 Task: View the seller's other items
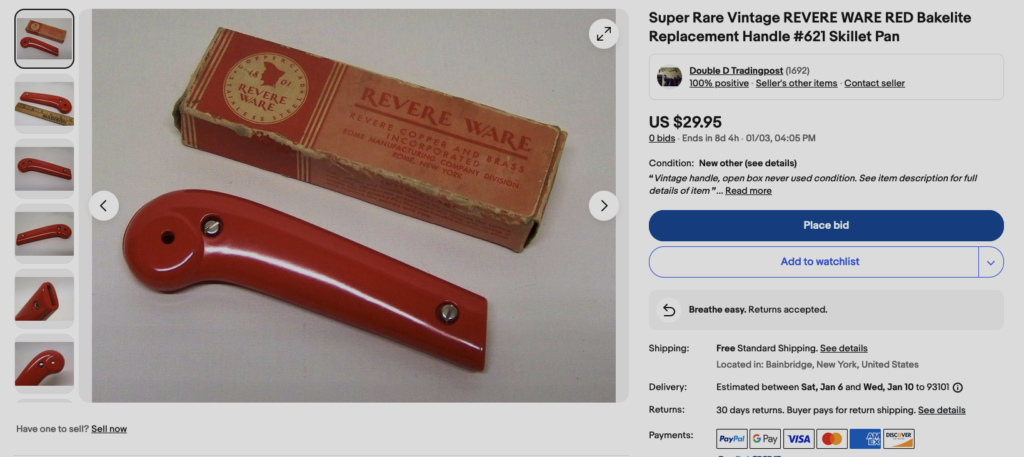[796, 83]
